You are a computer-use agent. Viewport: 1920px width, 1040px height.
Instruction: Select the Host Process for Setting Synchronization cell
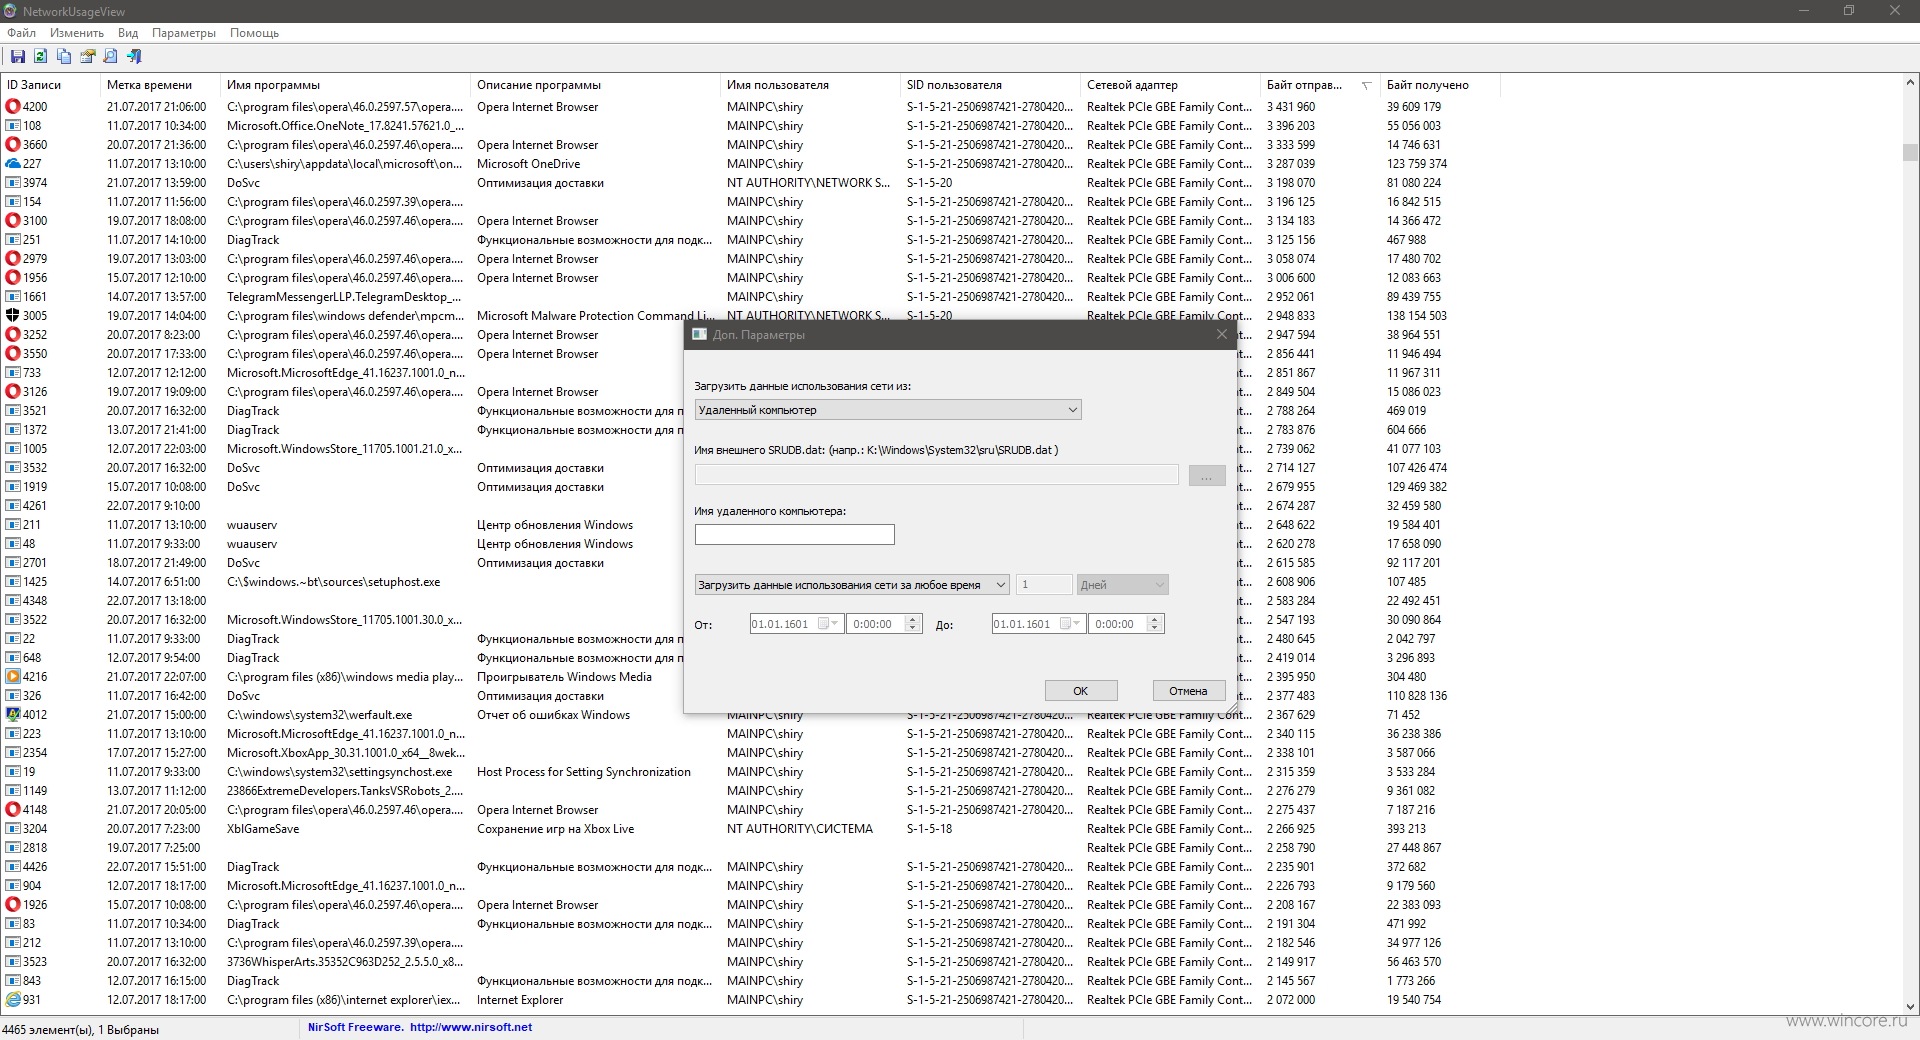point(584,771)
